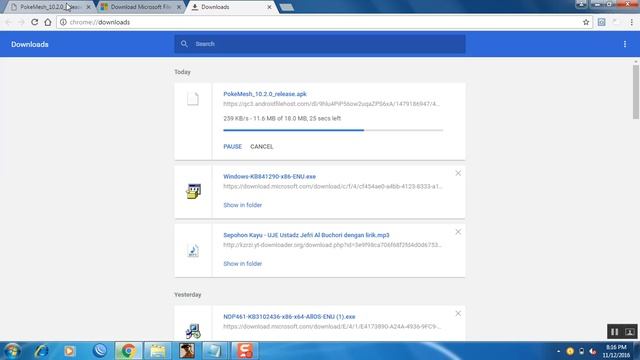This screenshot has width=640, height=360.
Task: Switch to the Download Microsoft tab
Action: point(141,7)
